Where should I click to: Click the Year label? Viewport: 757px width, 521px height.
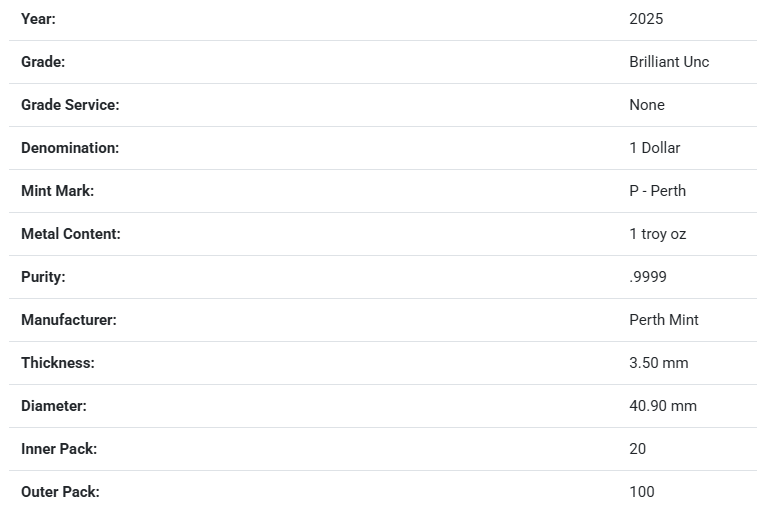[x=38, y=19]
